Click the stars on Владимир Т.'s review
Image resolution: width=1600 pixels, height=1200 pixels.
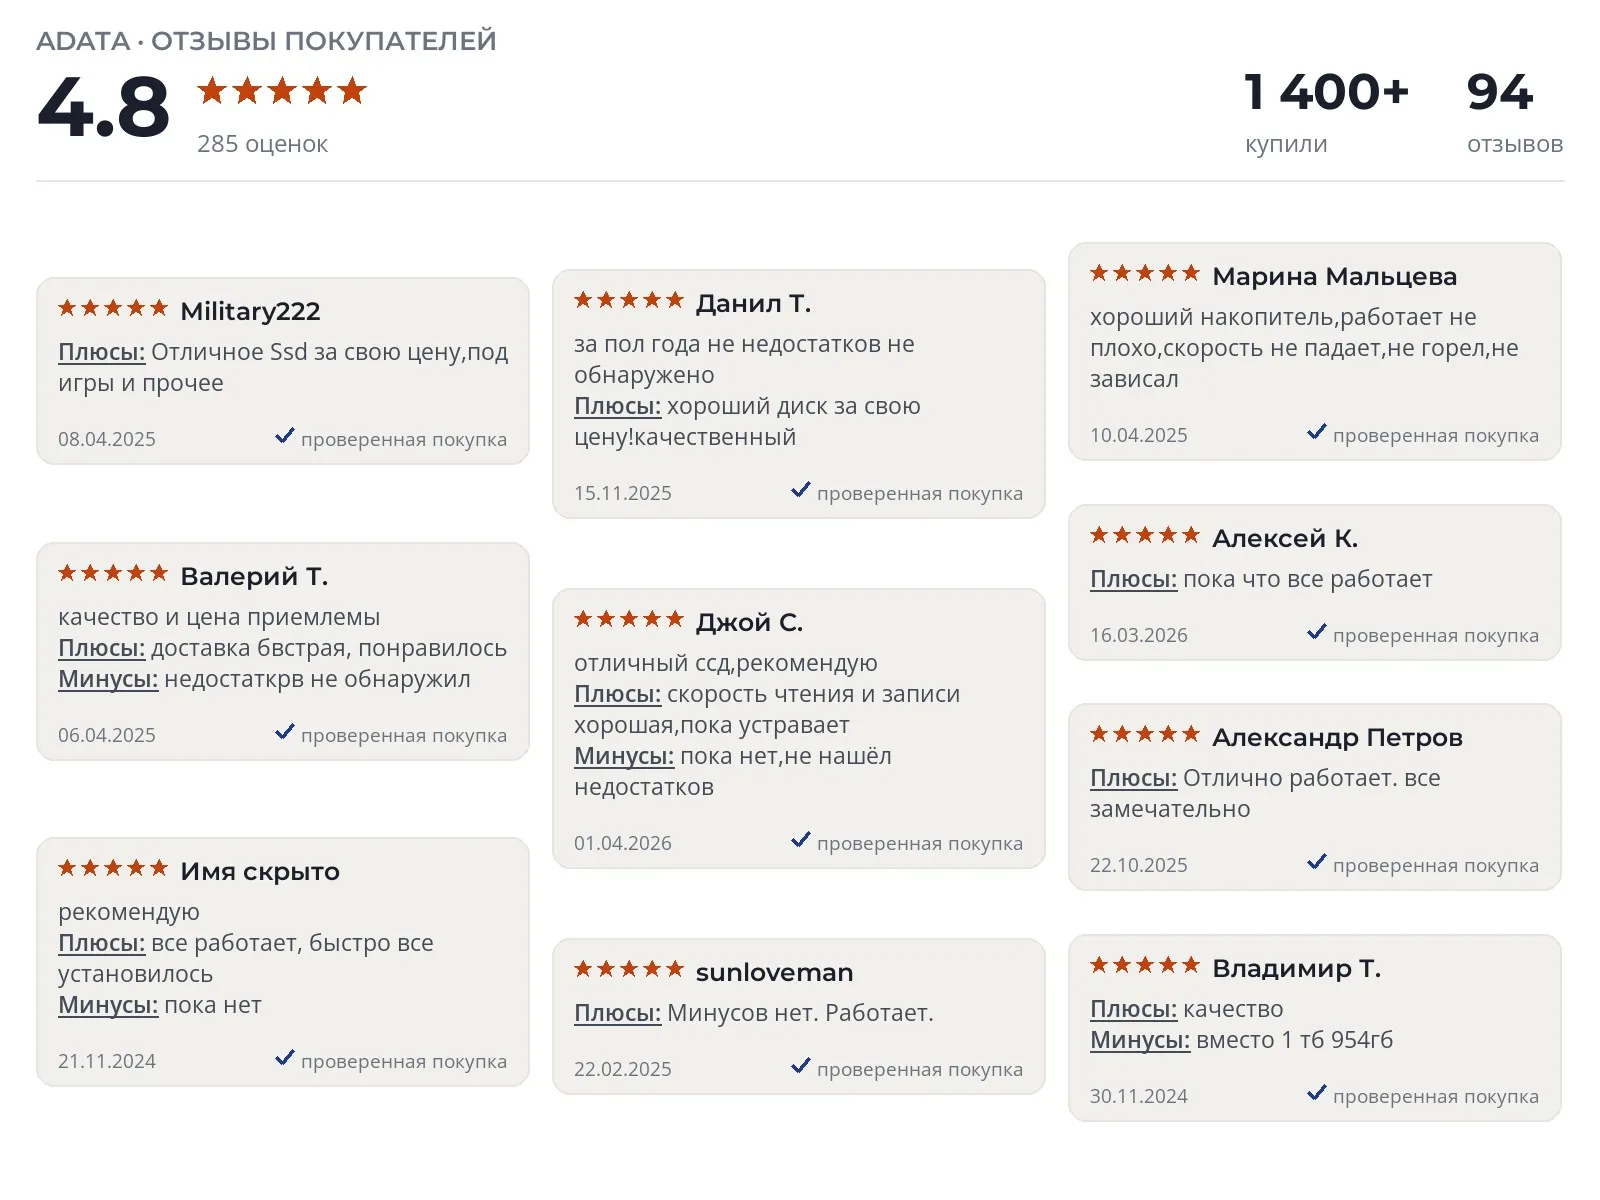coord(1145,965)
